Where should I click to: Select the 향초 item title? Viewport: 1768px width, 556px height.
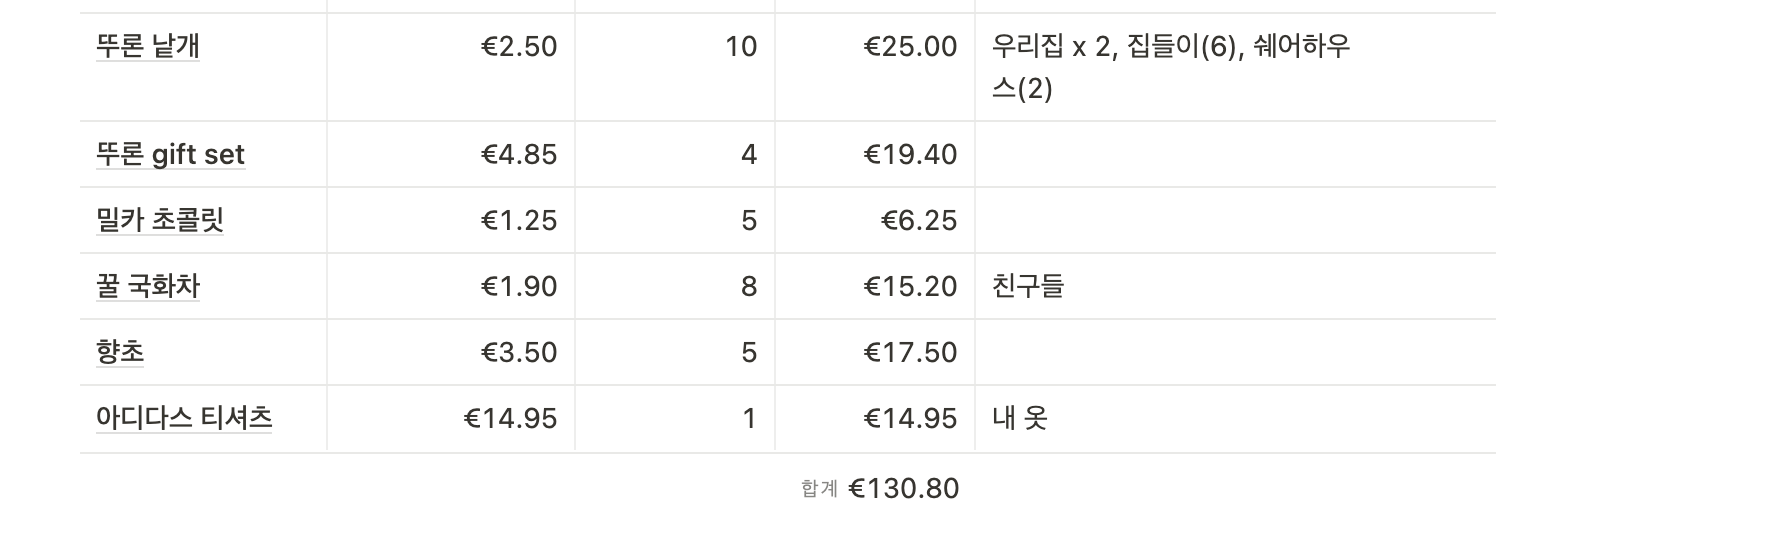(x=120, y=353)
